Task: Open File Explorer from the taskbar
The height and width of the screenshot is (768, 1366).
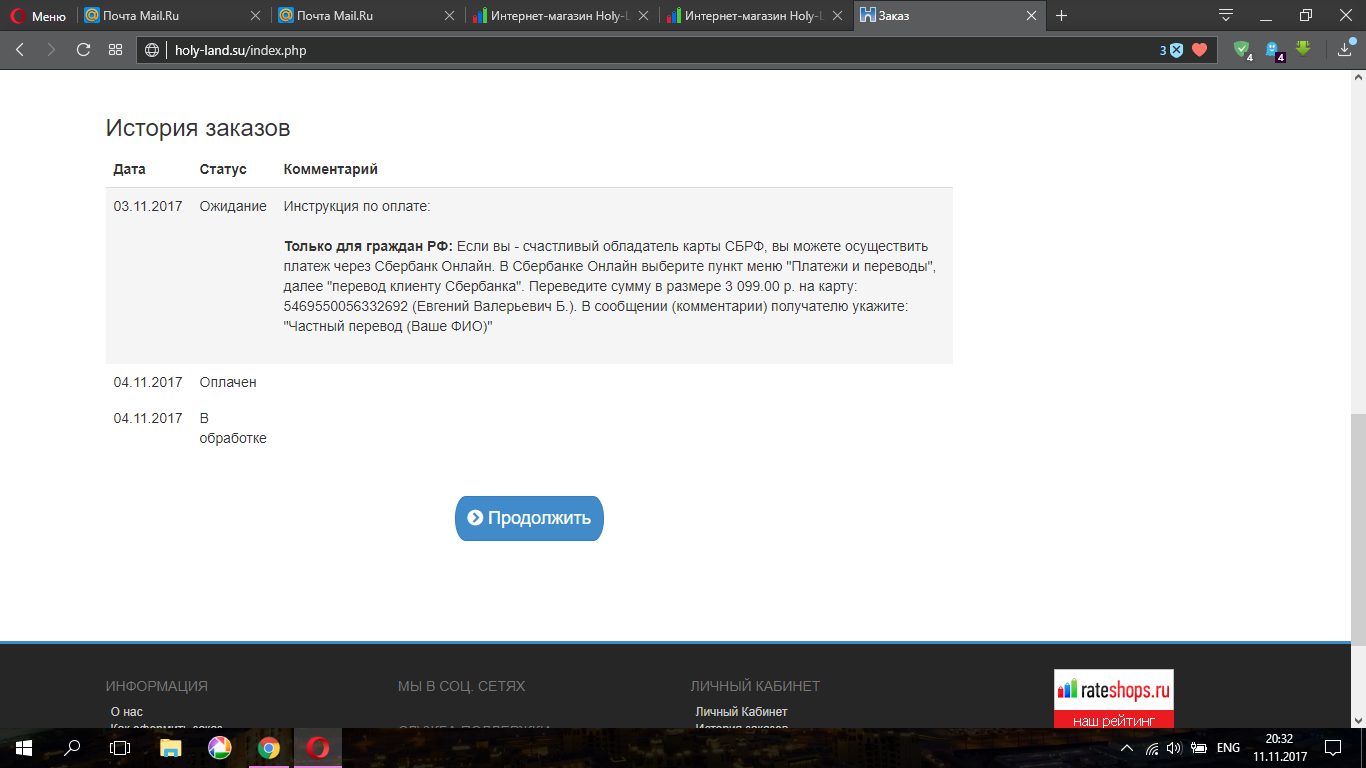Action: tap(170, 748)
